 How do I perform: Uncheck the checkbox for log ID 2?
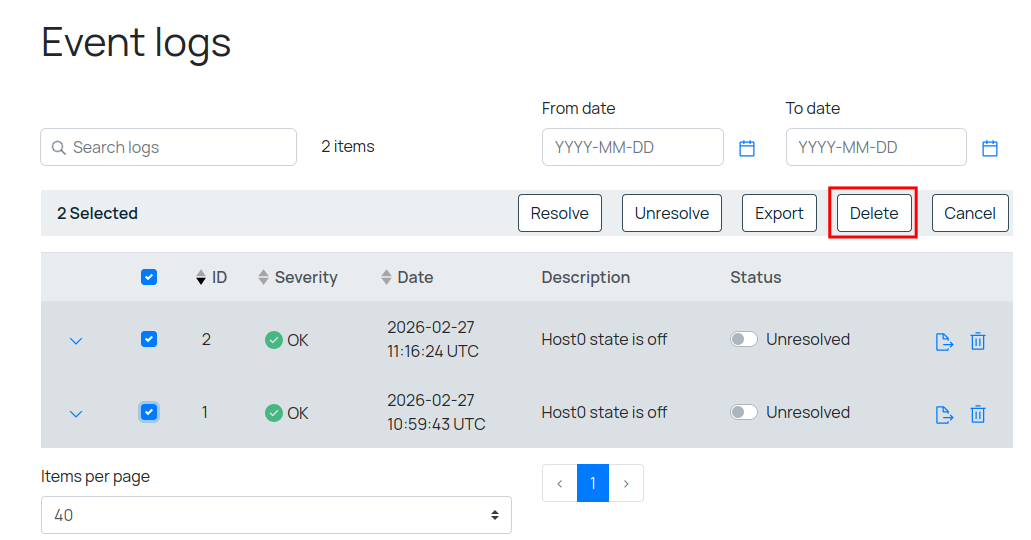(x=149, y=340)
